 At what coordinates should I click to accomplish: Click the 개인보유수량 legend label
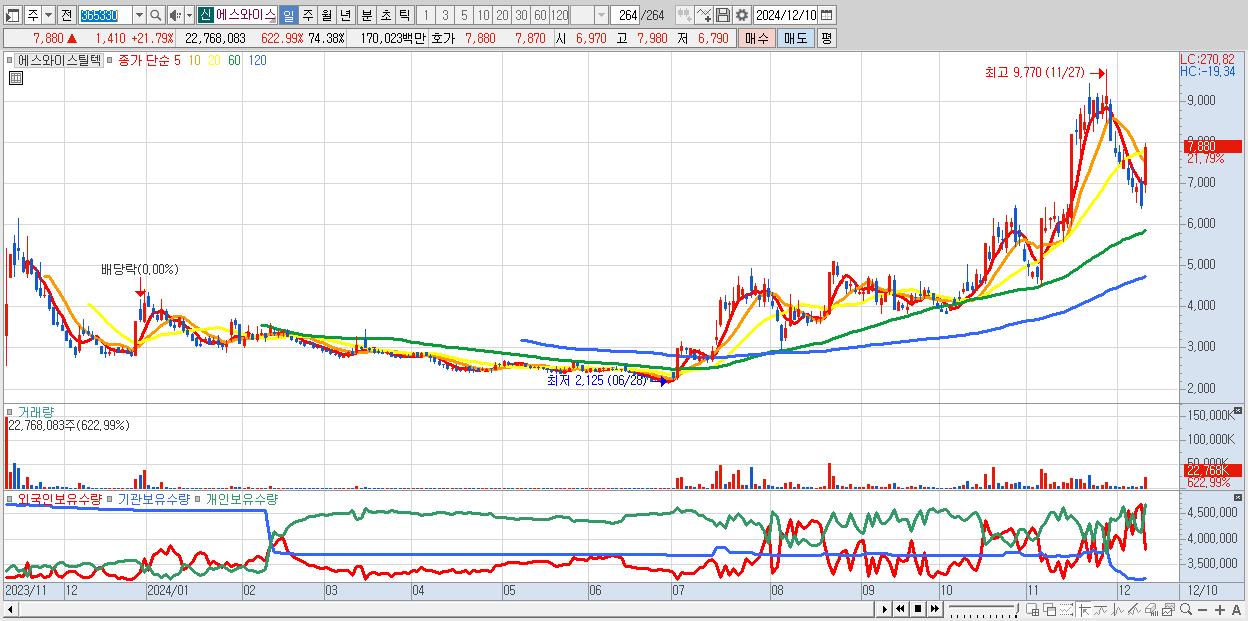pyautogui.click(x=240, y=498)
